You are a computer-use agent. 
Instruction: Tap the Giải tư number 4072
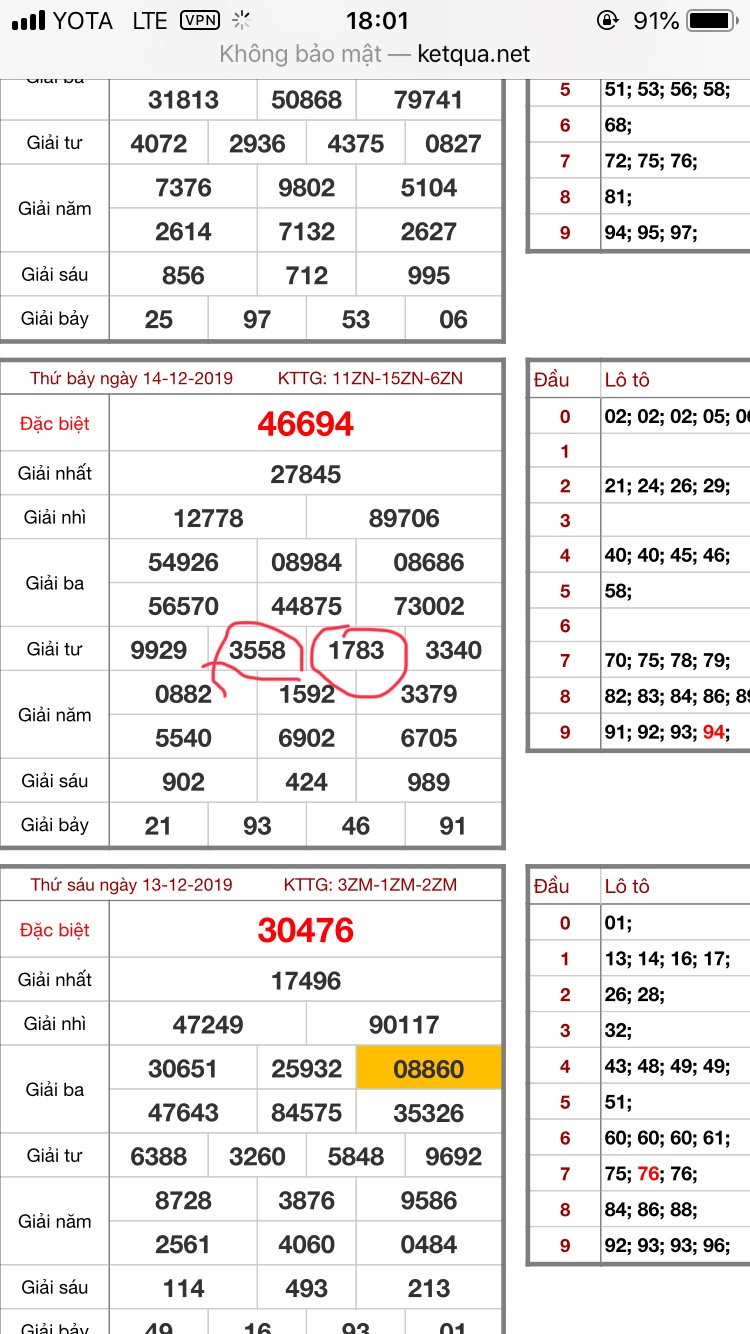point(159,144)
